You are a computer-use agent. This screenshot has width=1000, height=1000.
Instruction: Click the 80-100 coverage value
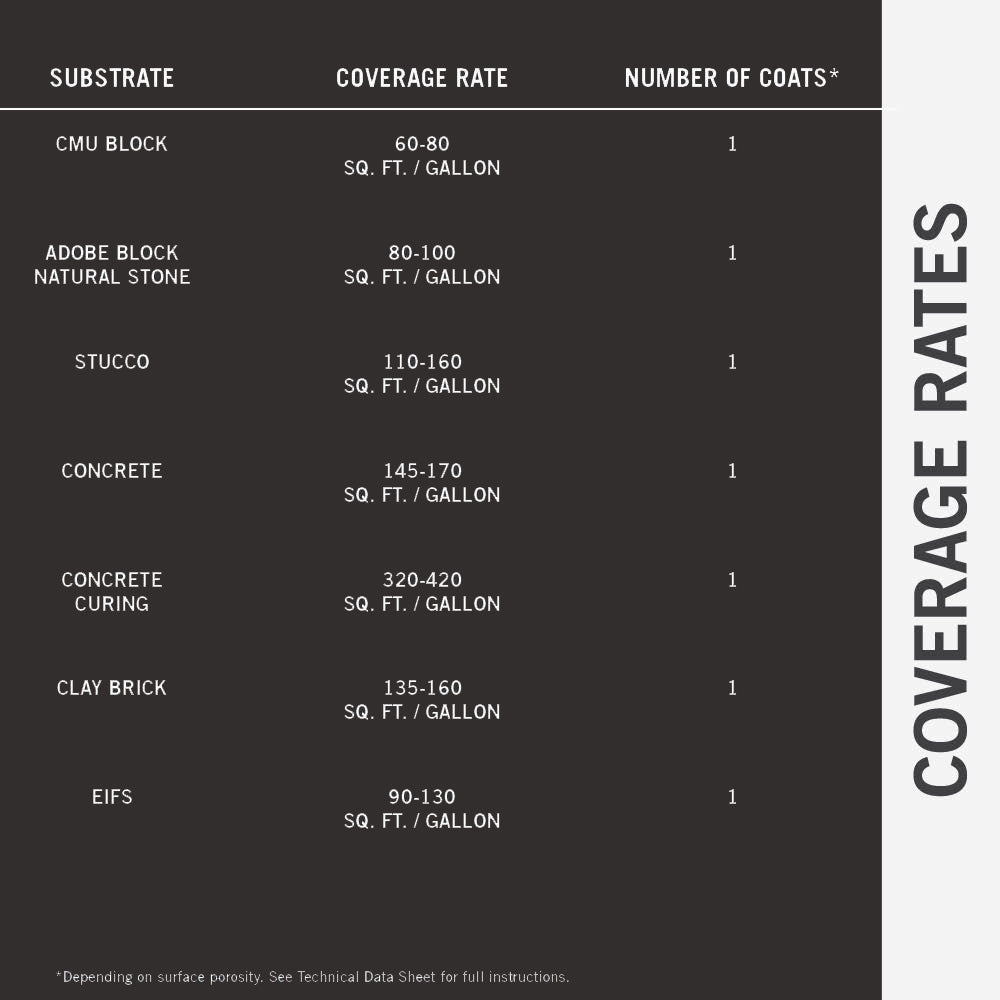click(x=421, y=253)
